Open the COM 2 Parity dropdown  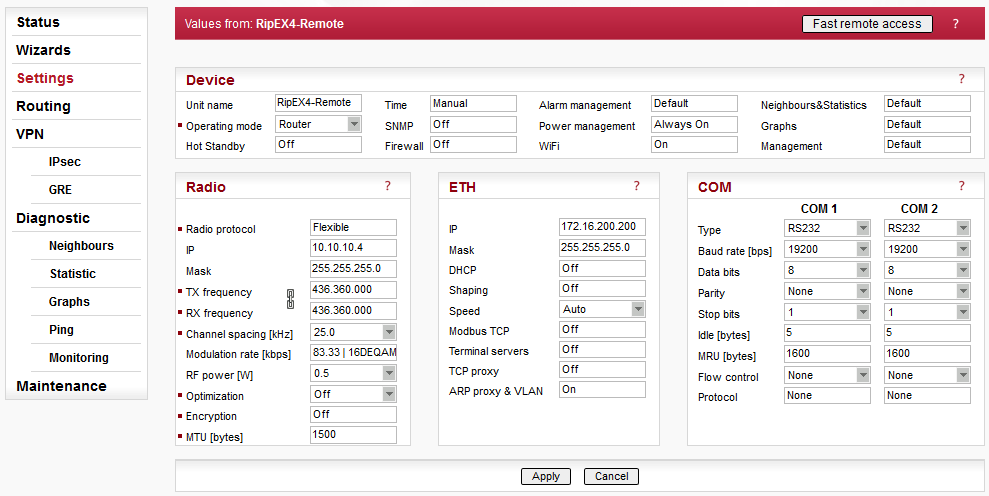pos(927,291)
